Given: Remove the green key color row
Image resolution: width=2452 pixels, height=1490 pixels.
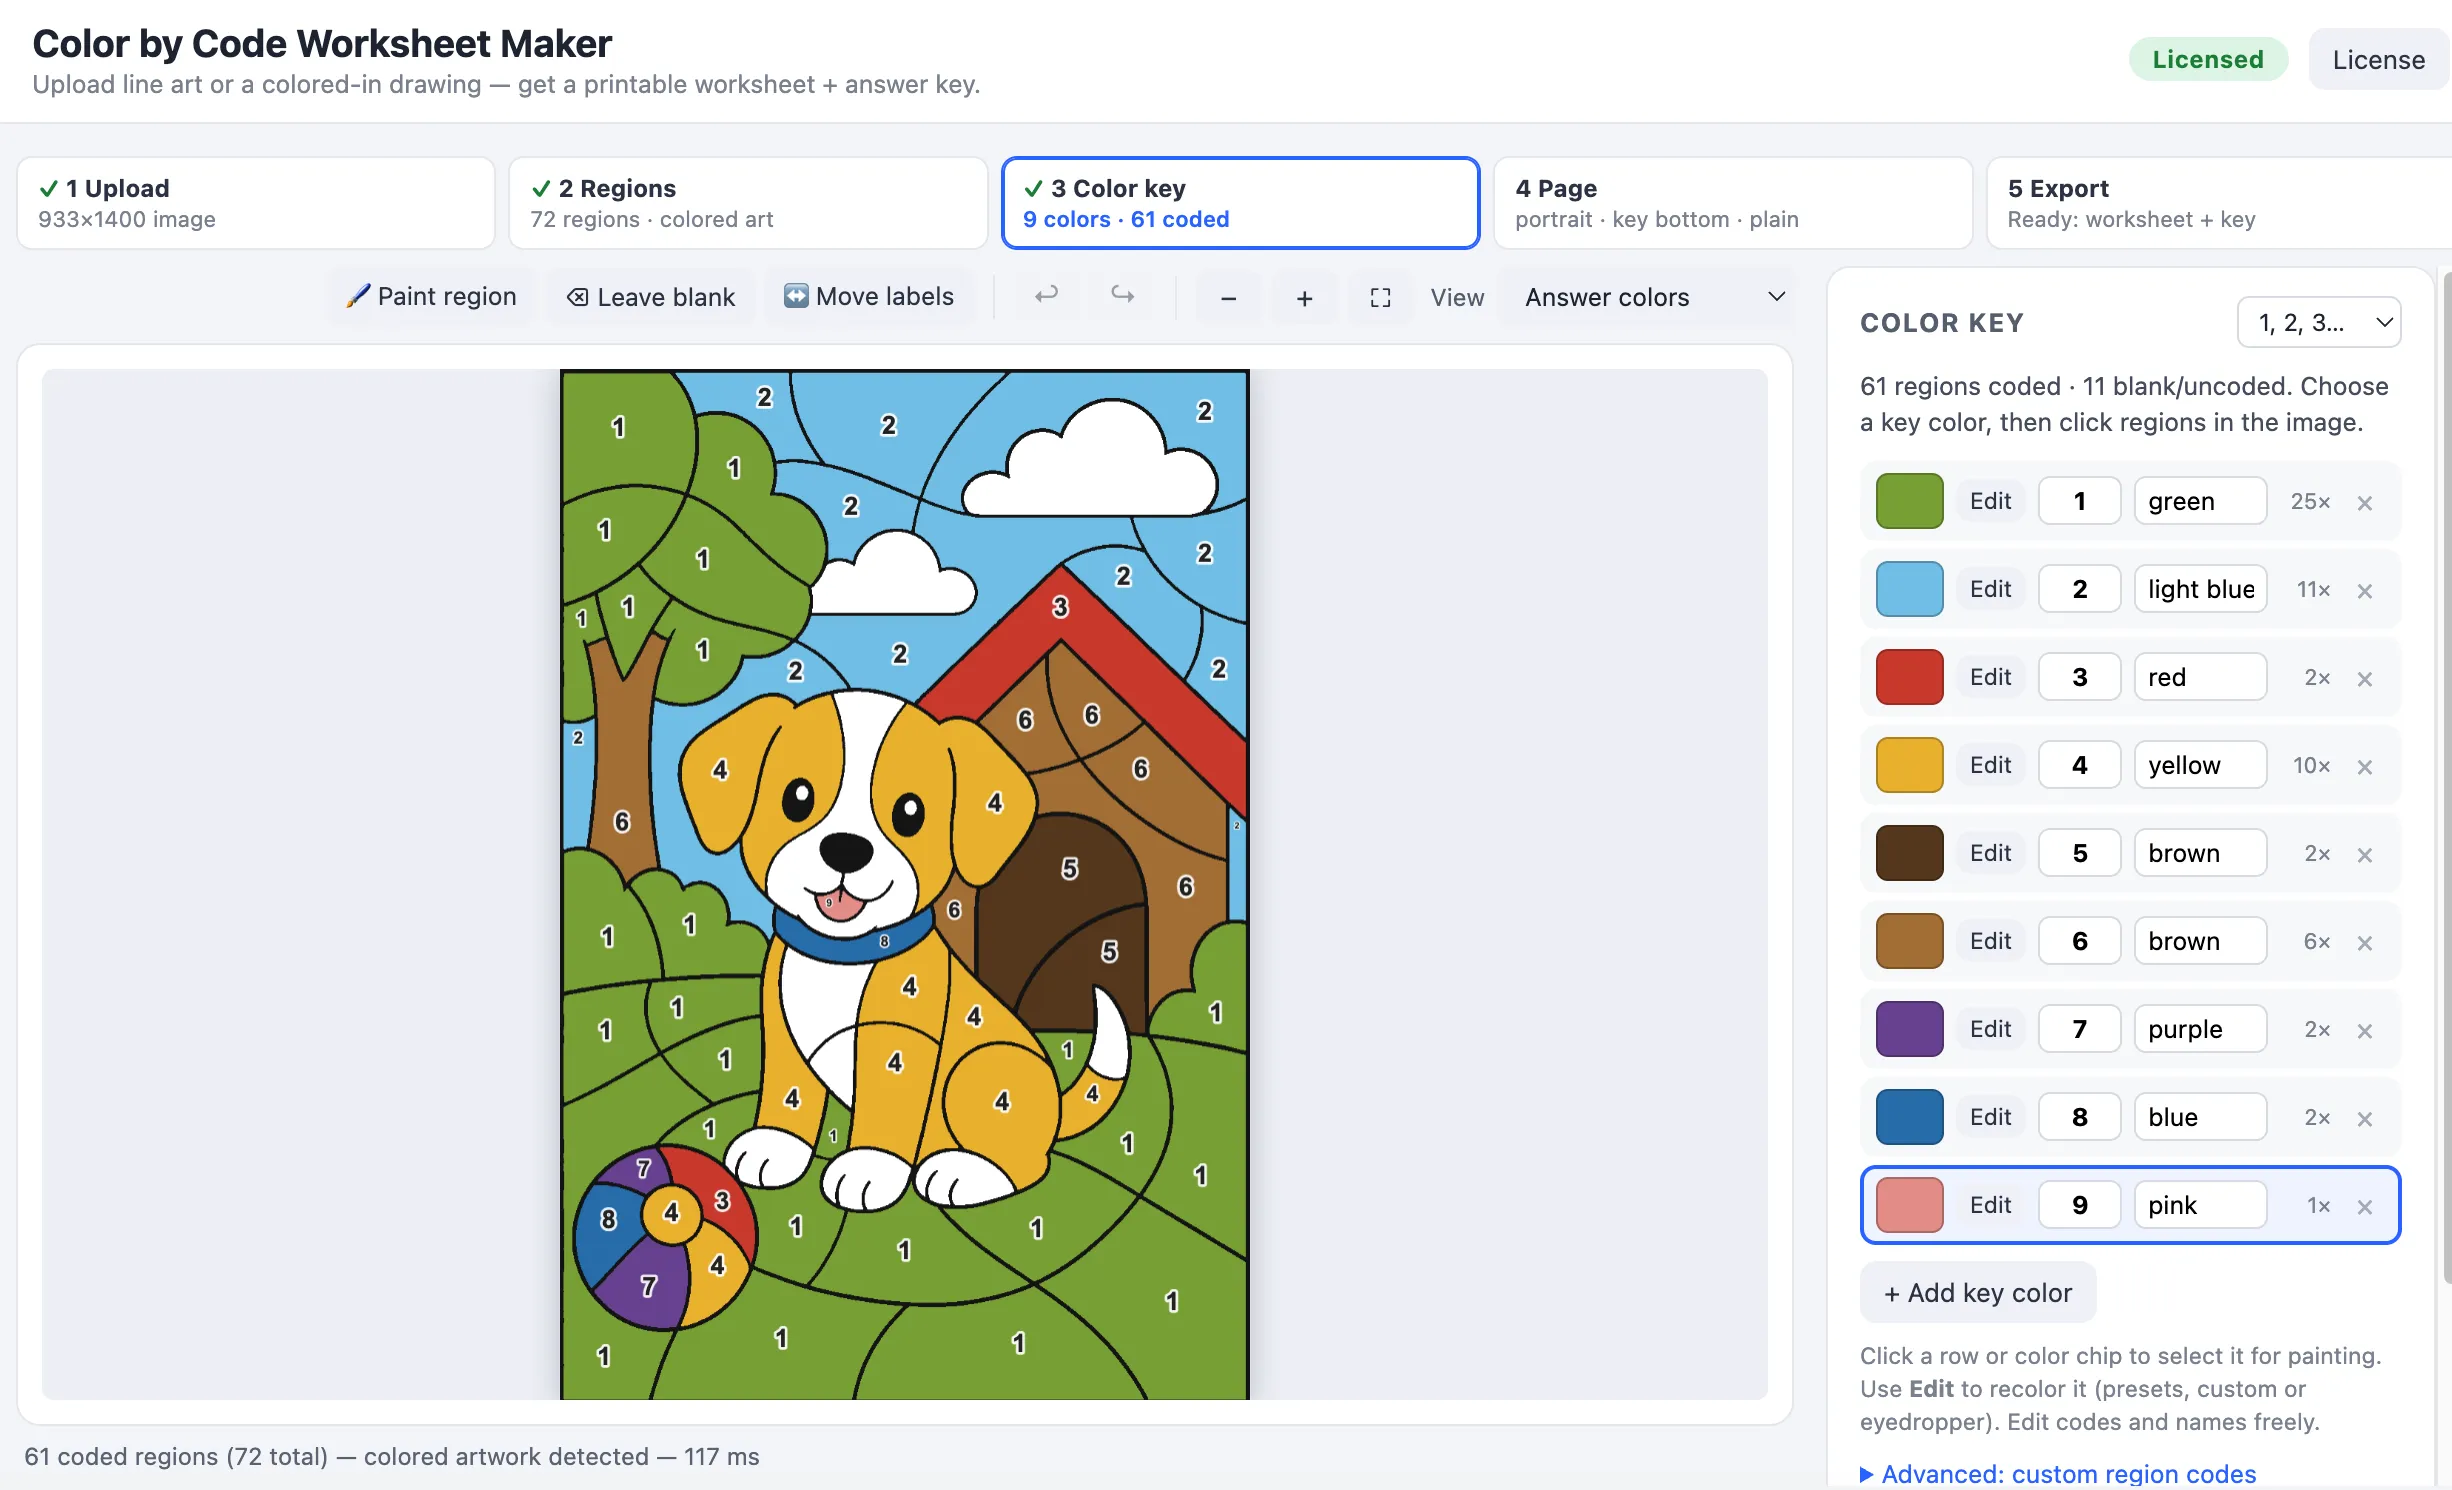Looking at the screenshot, I should tap(2365, 503).
